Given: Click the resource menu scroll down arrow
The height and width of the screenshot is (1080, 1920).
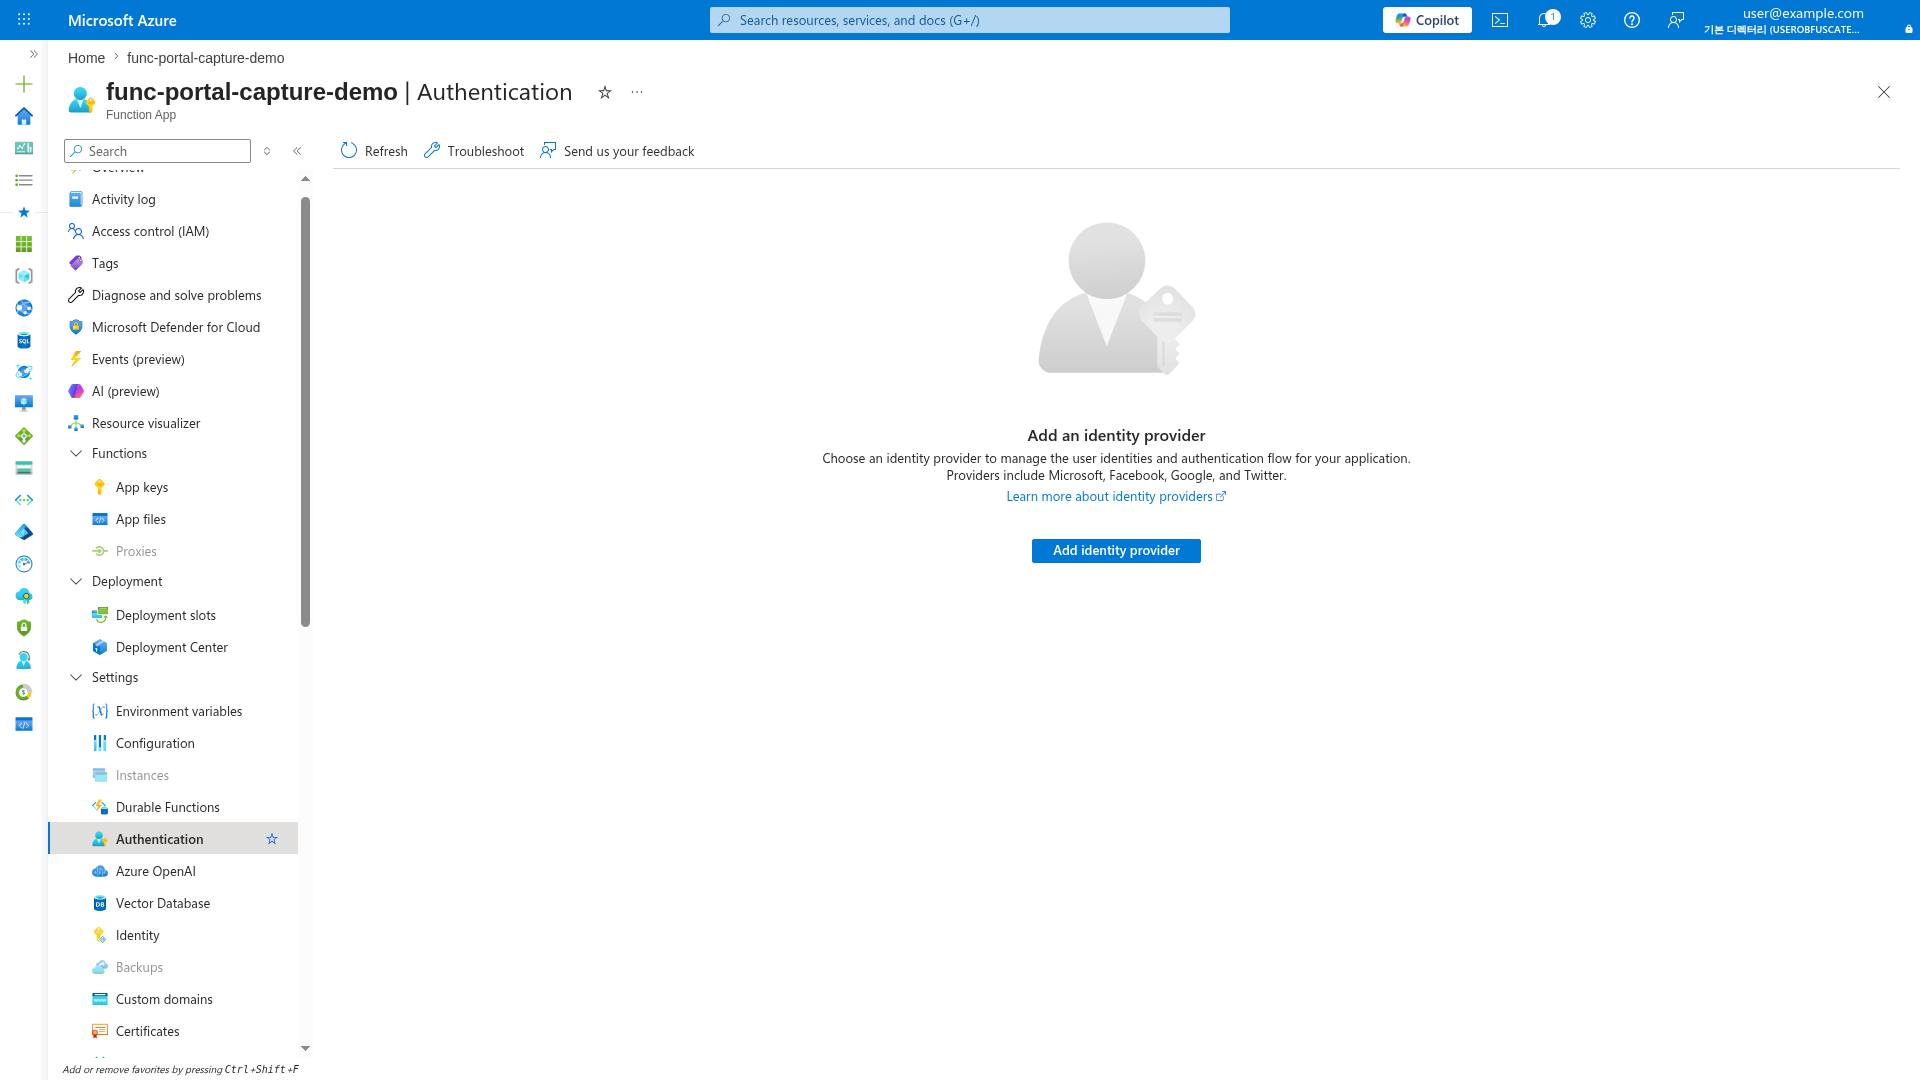Looking at the screenshot, I should pyautogui.click(x=305, y=1049).
